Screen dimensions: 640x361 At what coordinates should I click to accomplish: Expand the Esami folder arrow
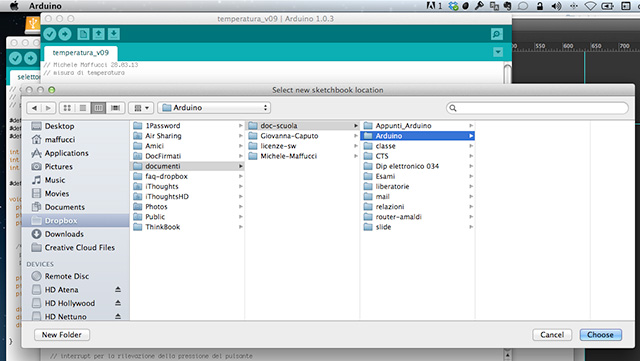point(471,176)
